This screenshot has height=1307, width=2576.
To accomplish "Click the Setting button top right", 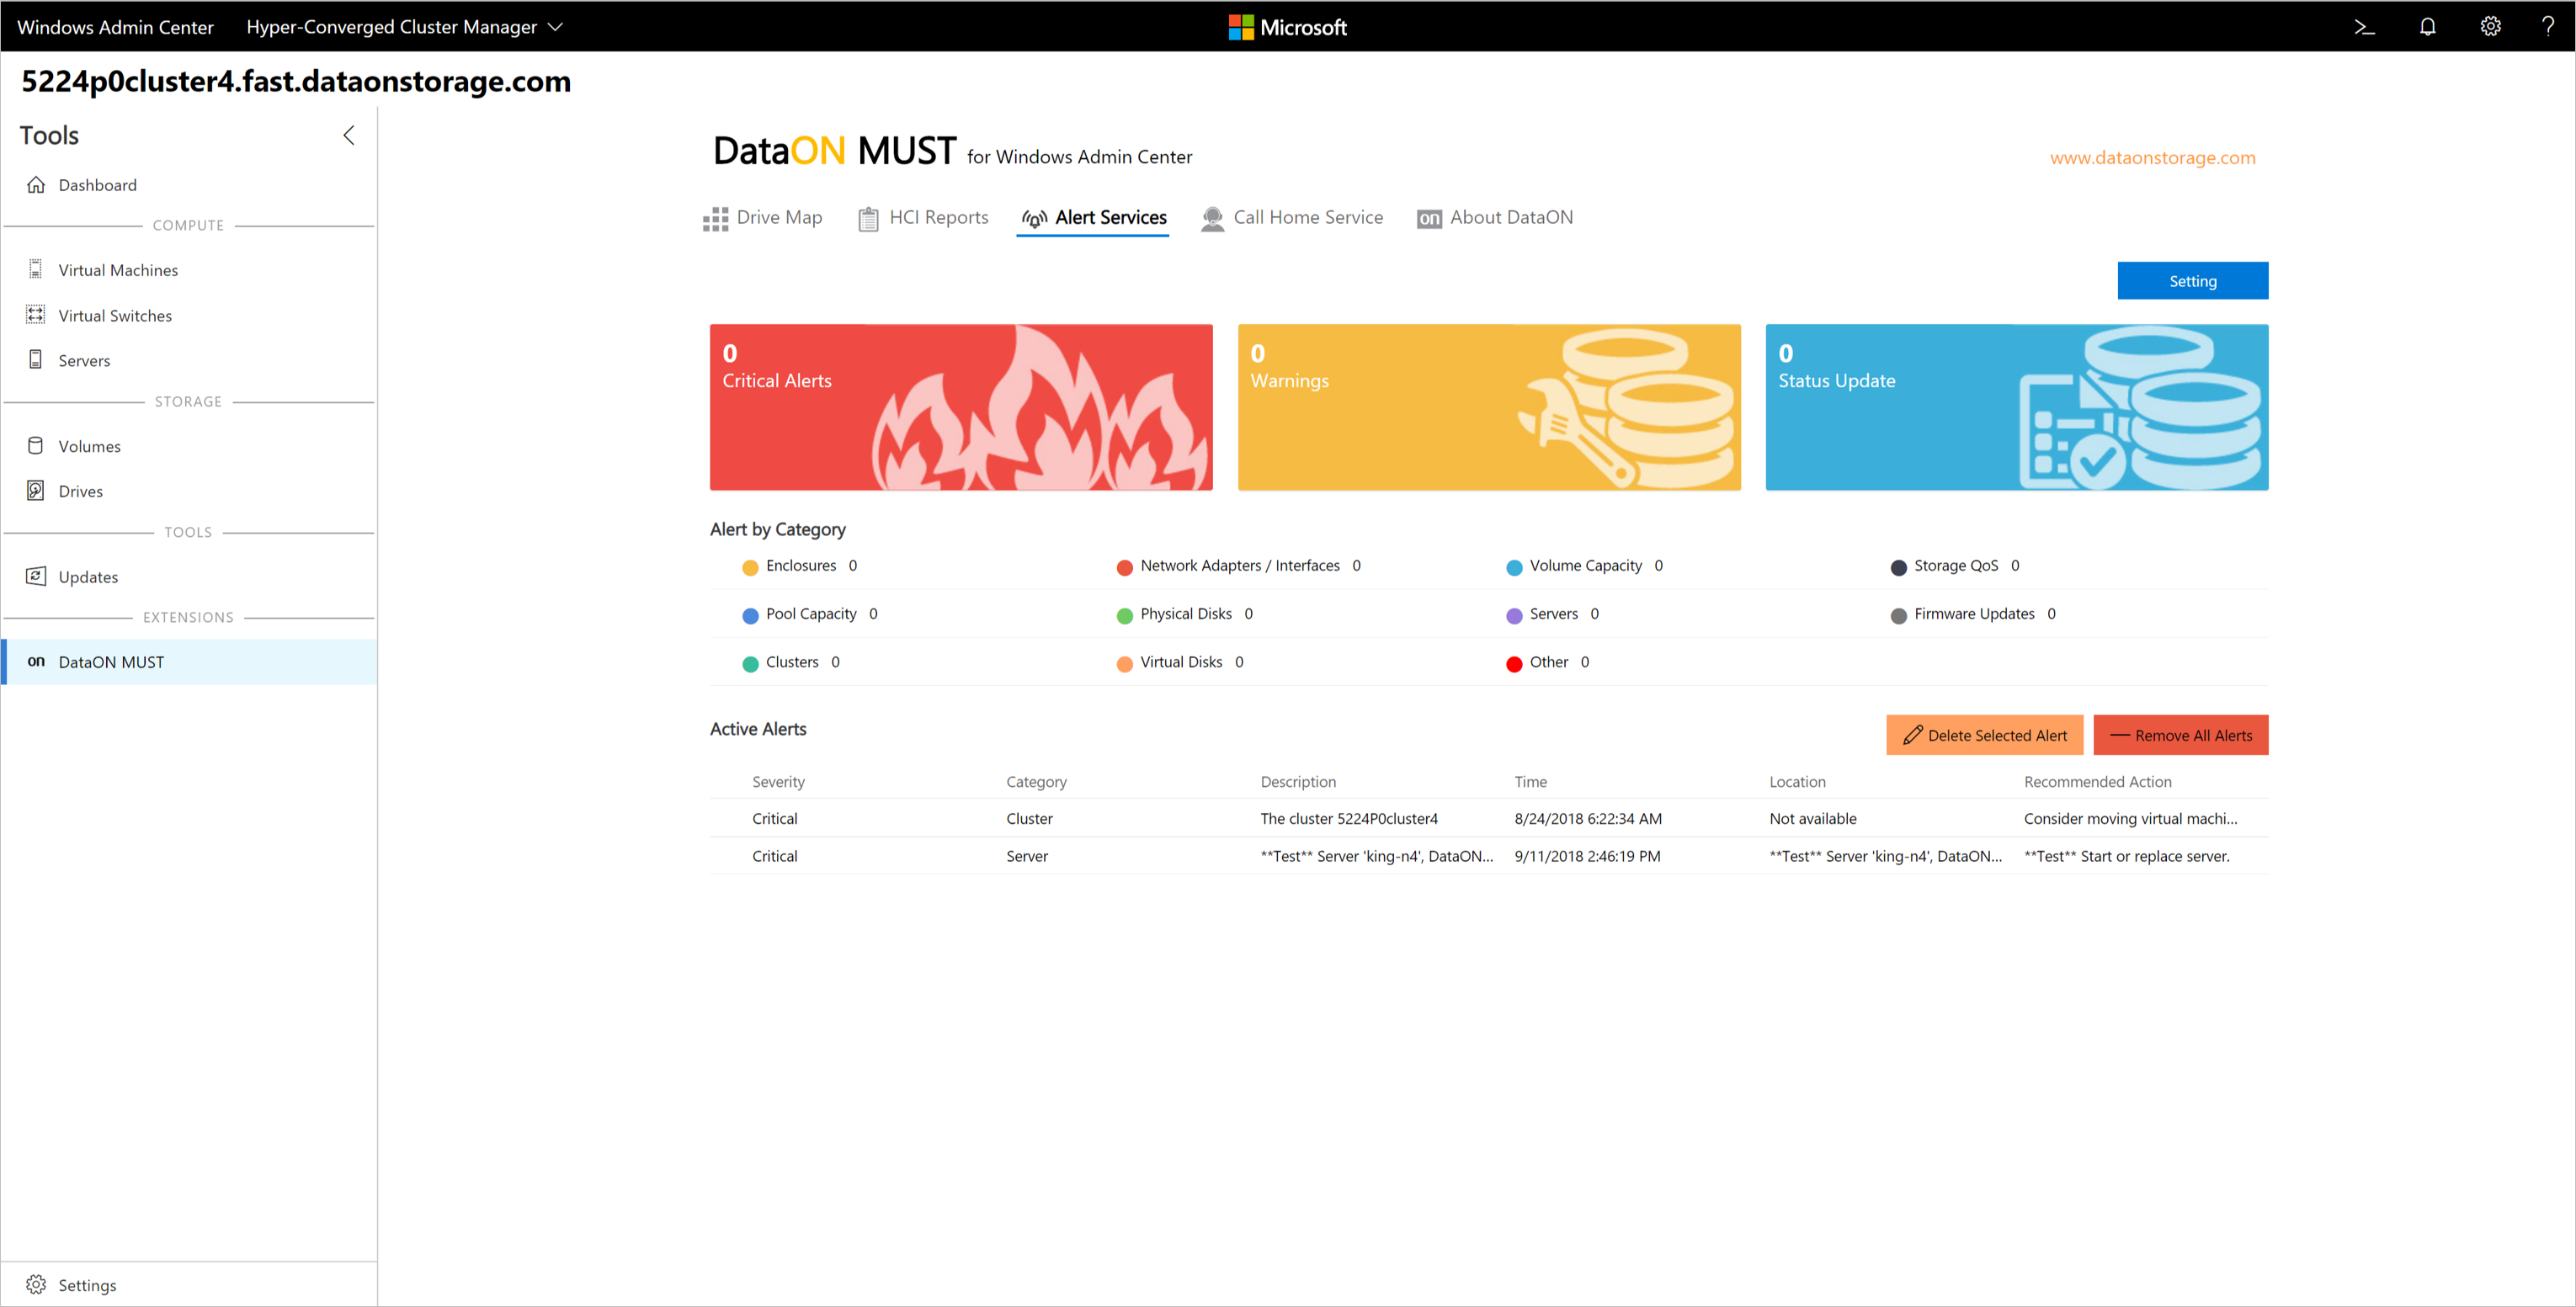I will point(2192,280).
